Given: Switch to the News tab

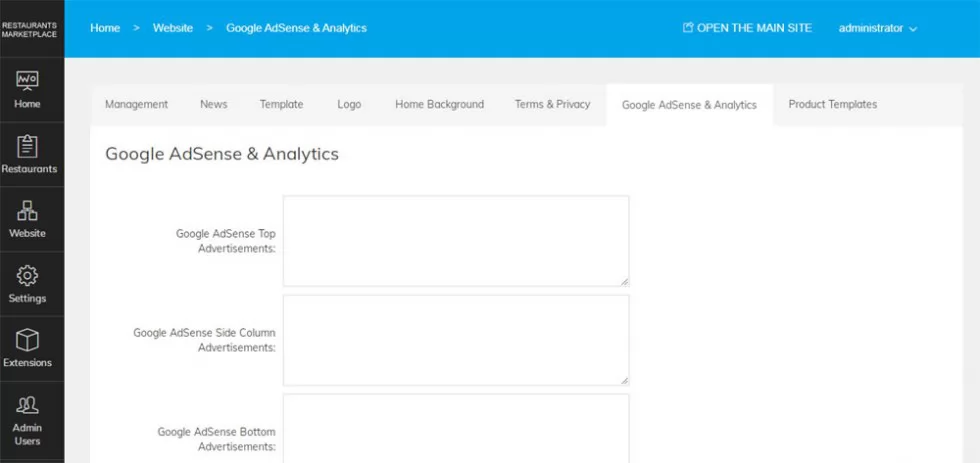Looking at the screenshot, I should pos(214,104).
